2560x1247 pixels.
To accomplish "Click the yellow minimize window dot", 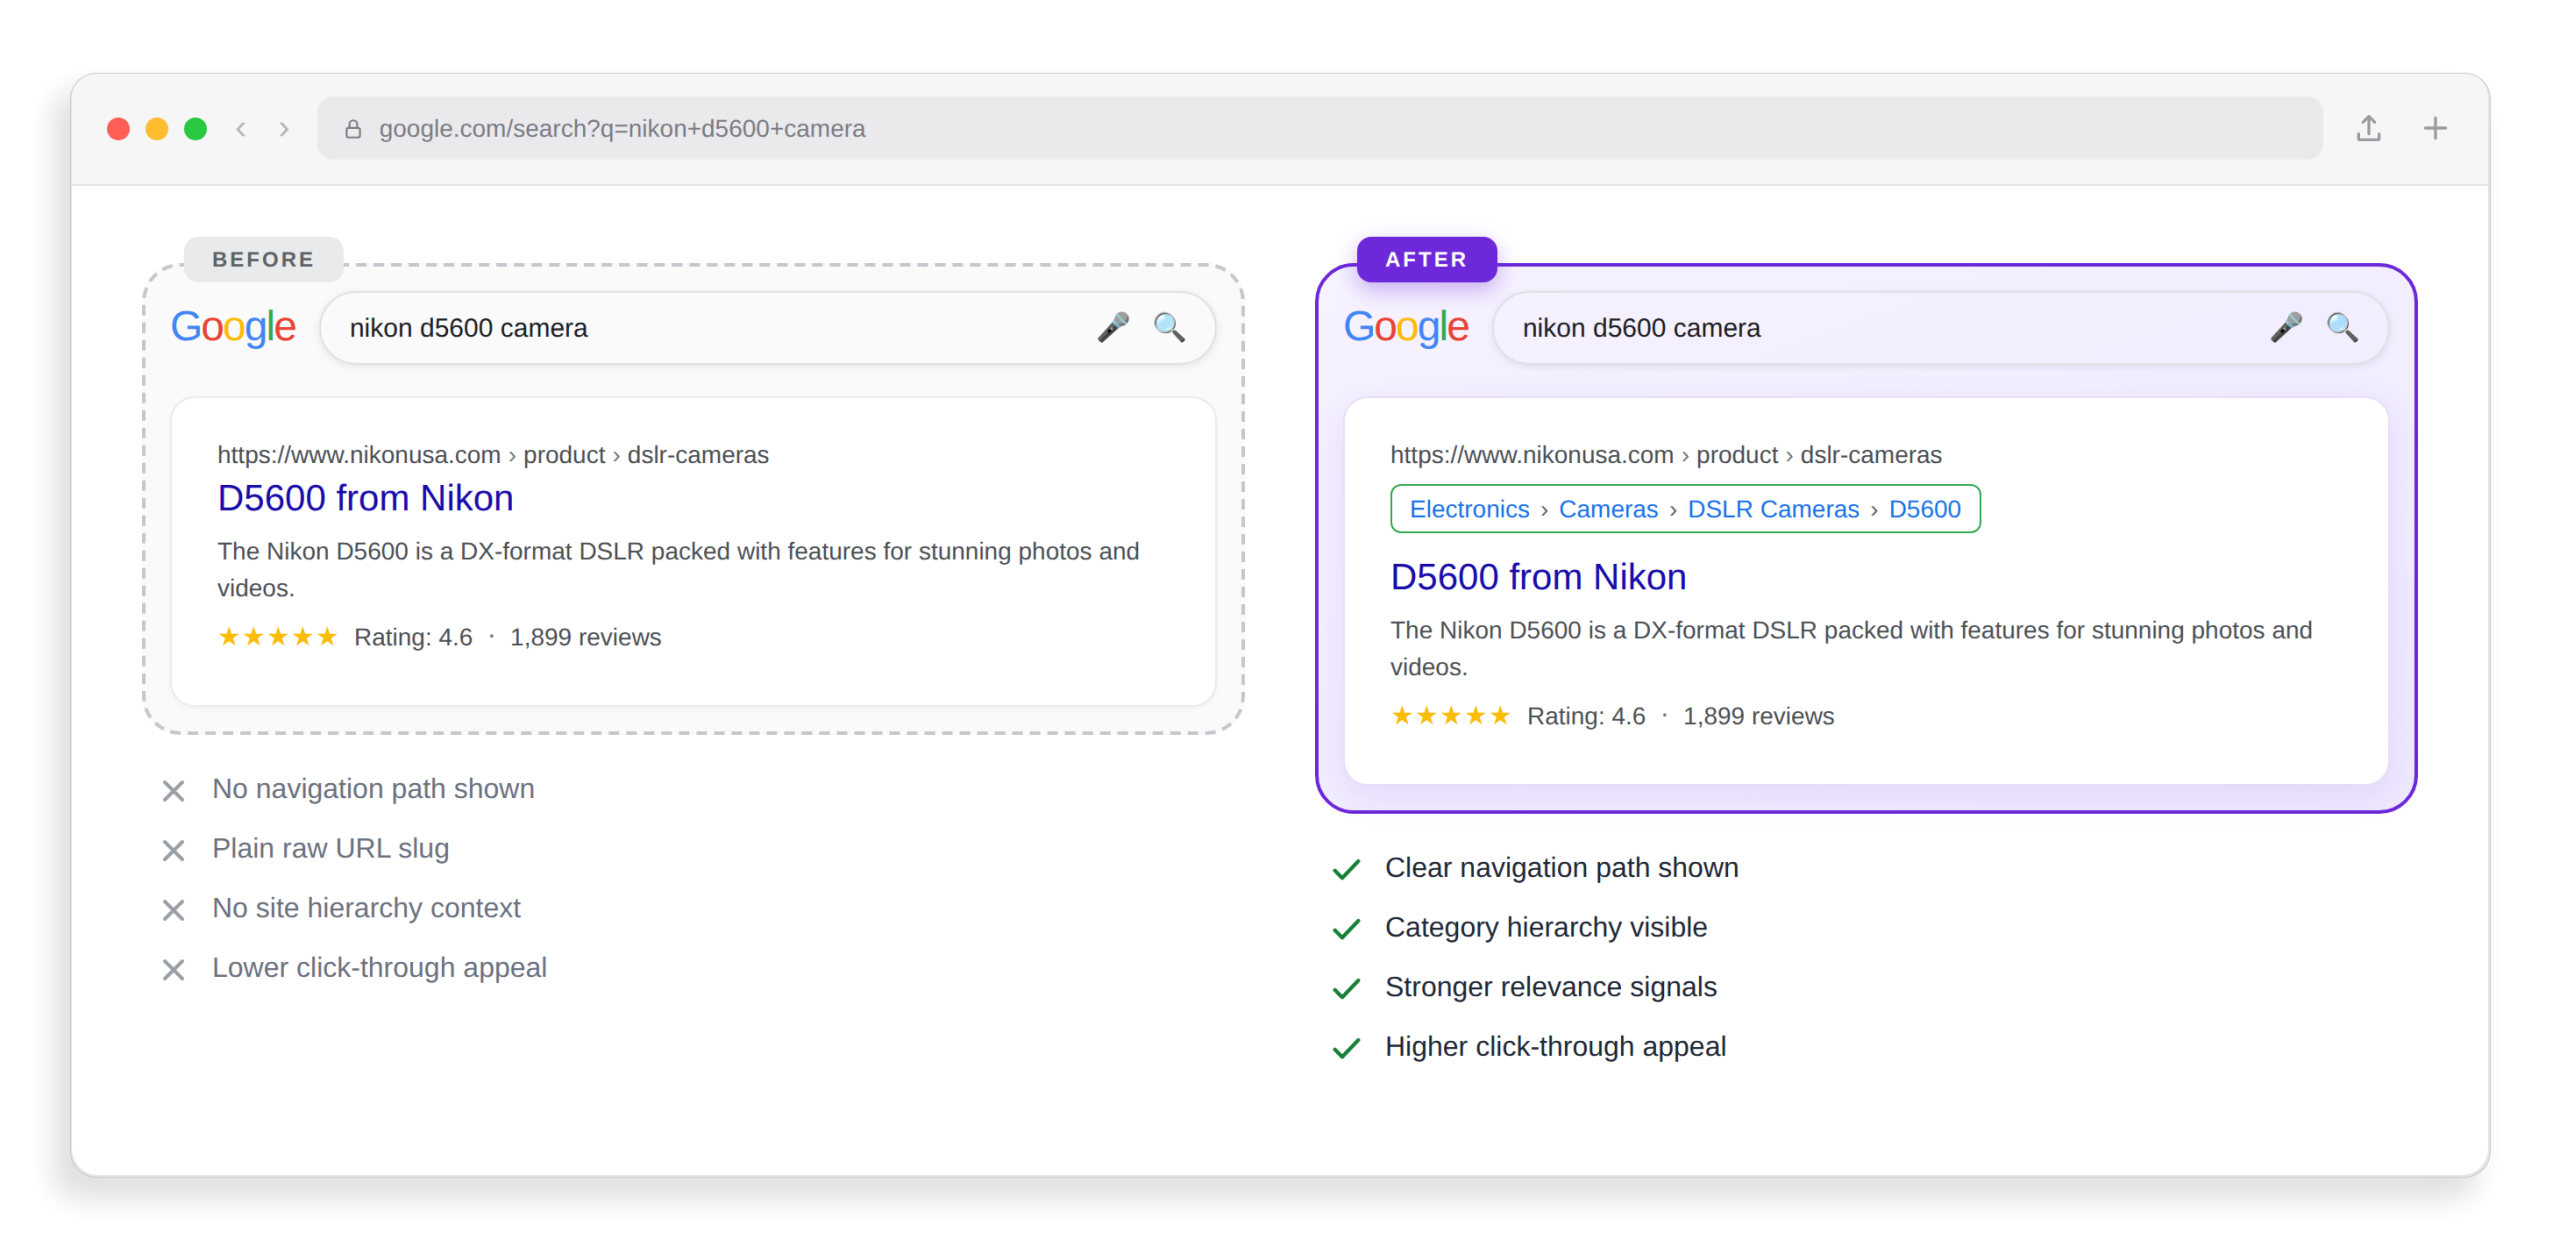I will point(157,129).
